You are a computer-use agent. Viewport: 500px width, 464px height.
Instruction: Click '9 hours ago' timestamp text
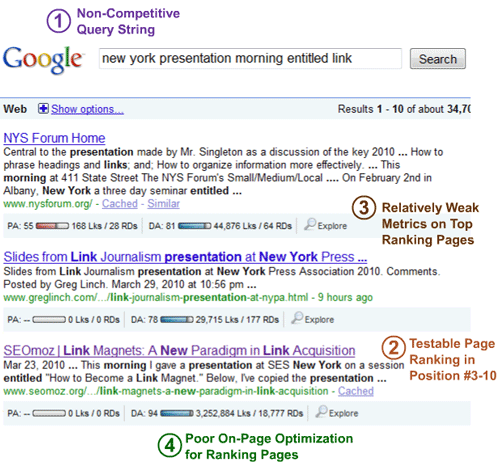pyautogui.click(x=345, y=297)
